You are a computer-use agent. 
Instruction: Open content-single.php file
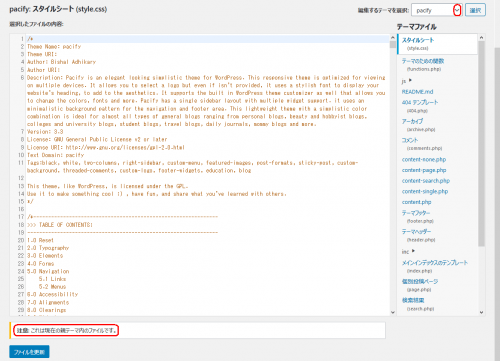point(425,191)
